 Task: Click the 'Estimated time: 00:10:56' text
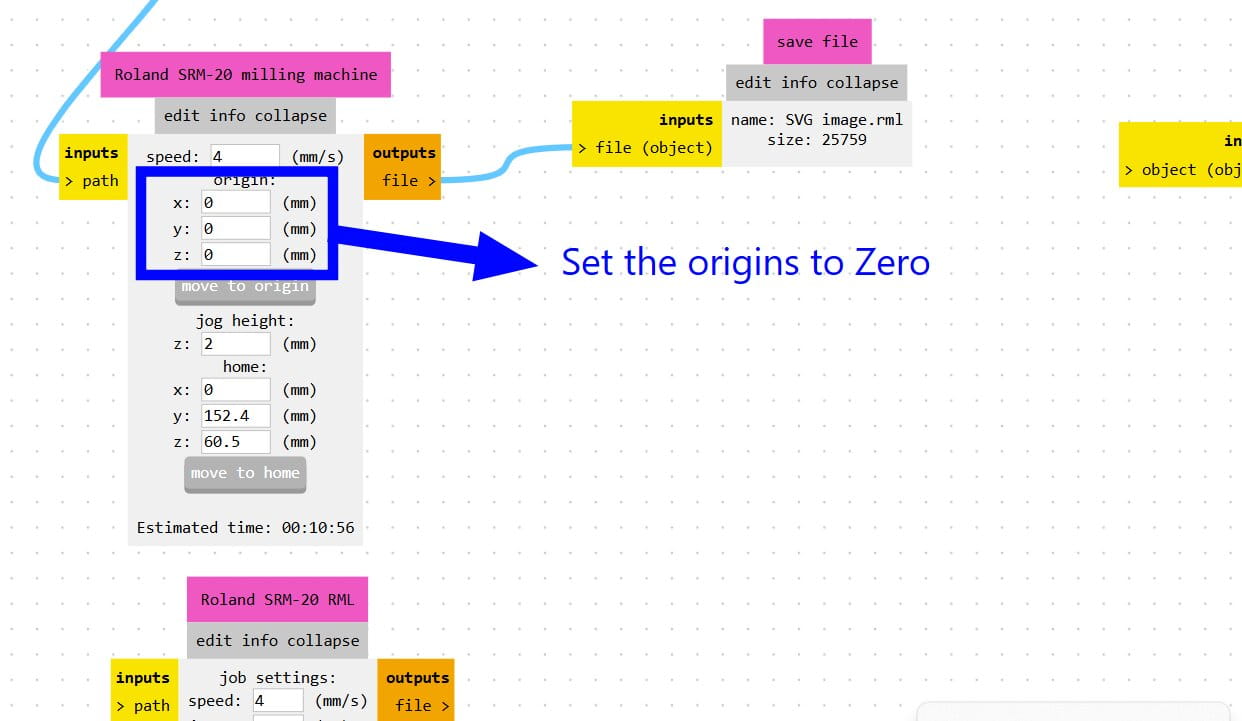point(245,528)
